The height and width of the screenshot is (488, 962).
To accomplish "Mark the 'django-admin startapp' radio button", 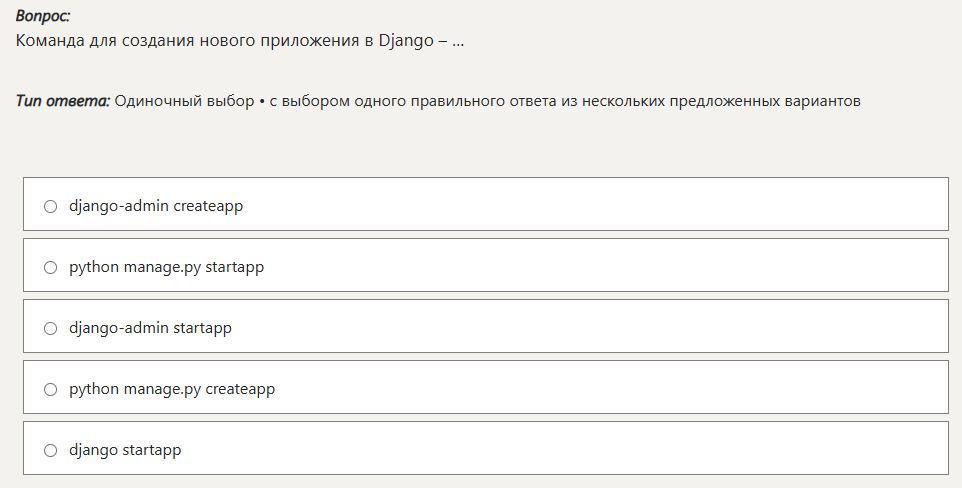I will [x=51, y=329].
